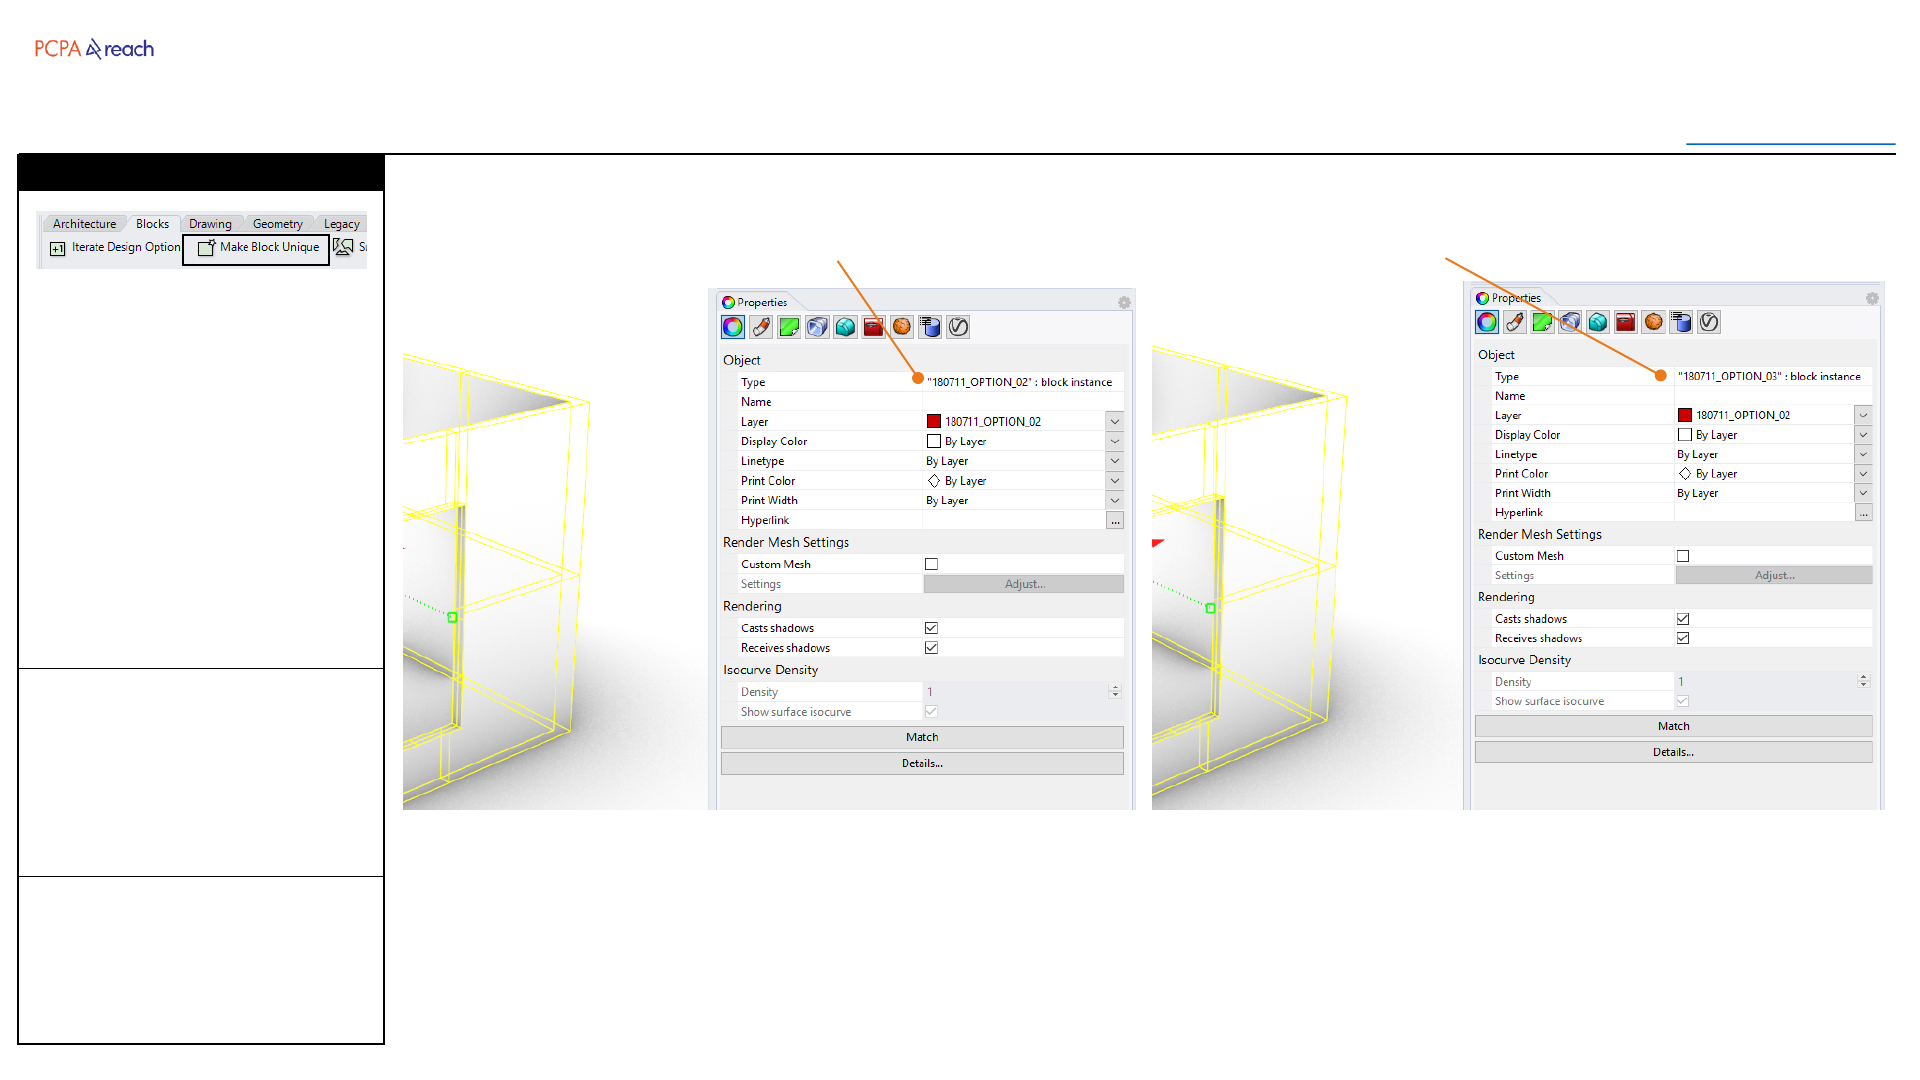Expand Print Color dropdown in right Properties panel
1920x1080 pixels.
click(x=1863, y=474)
